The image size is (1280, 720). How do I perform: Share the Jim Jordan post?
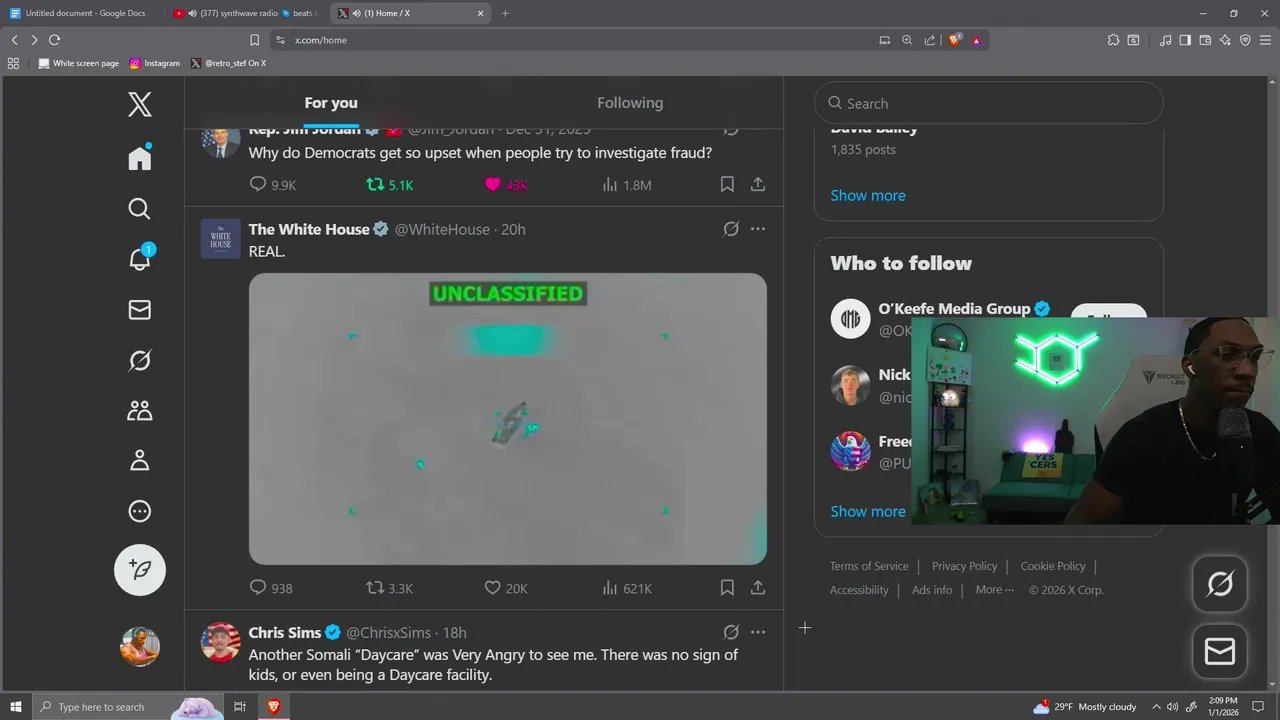[x=758, y=184]
